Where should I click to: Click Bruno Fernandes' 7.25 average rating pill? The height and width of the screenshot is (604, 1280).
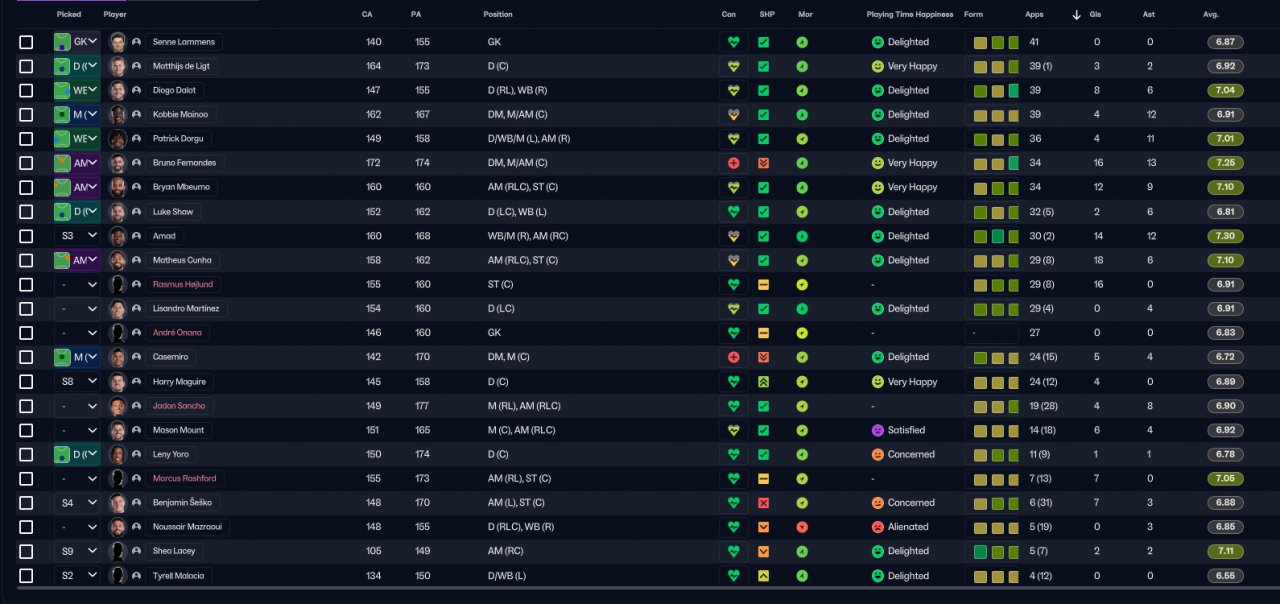pyautogui.click(x=1225, y=163)
